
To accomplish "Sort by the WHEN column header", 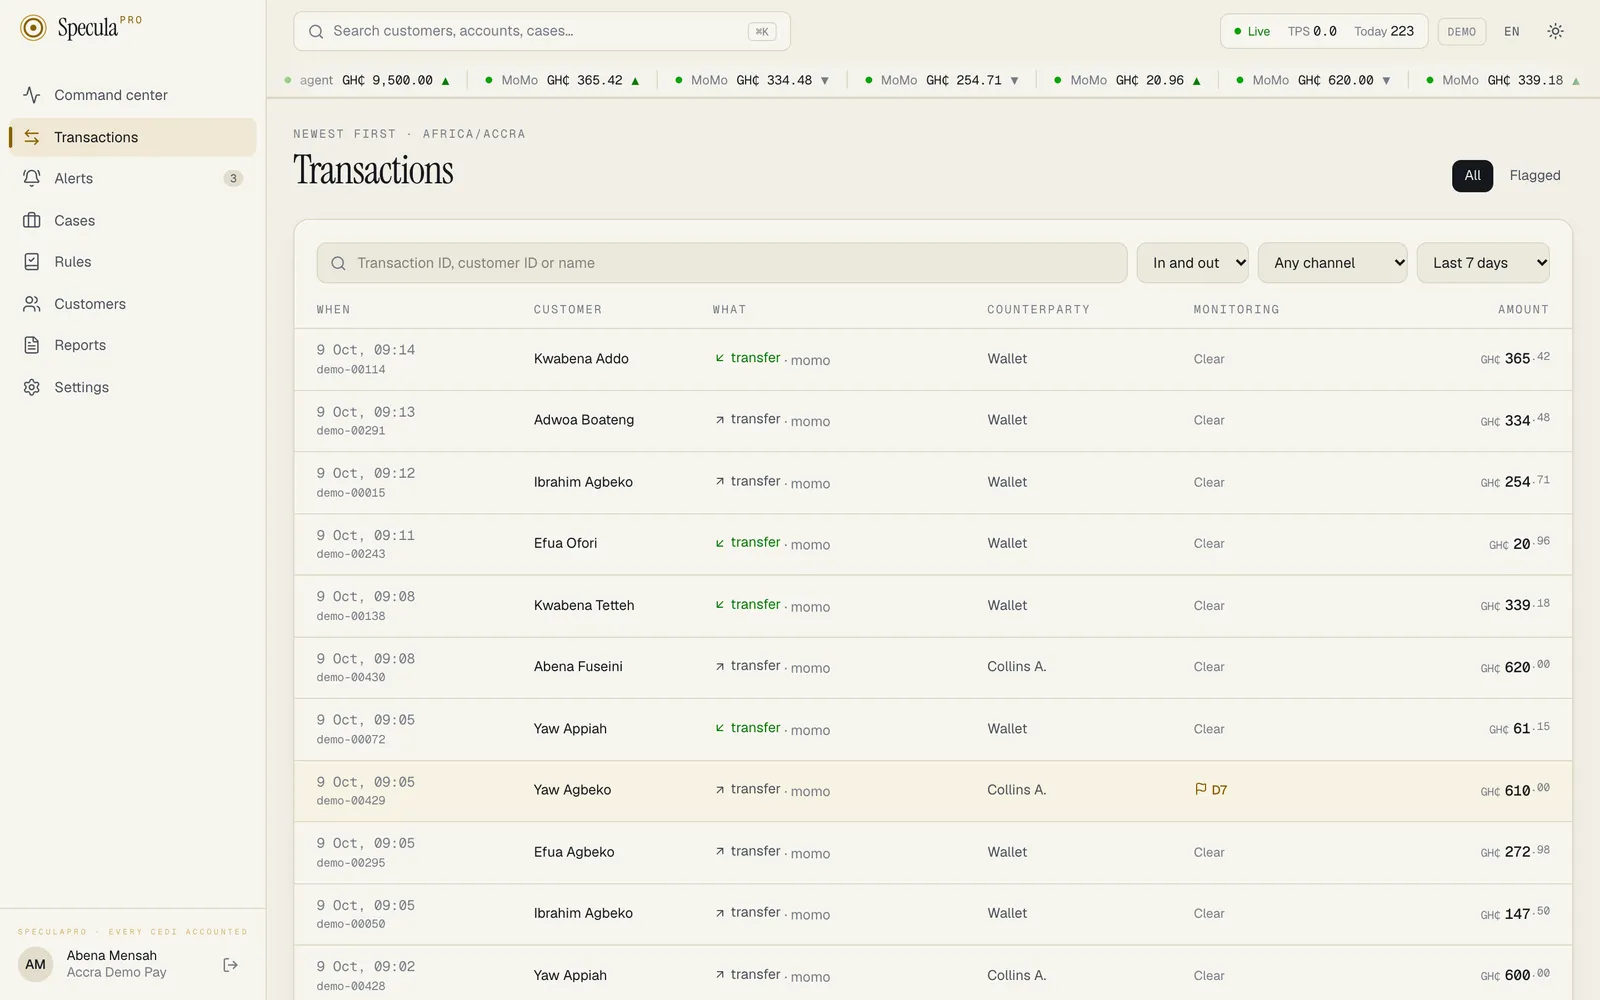I will coord(334,310).
